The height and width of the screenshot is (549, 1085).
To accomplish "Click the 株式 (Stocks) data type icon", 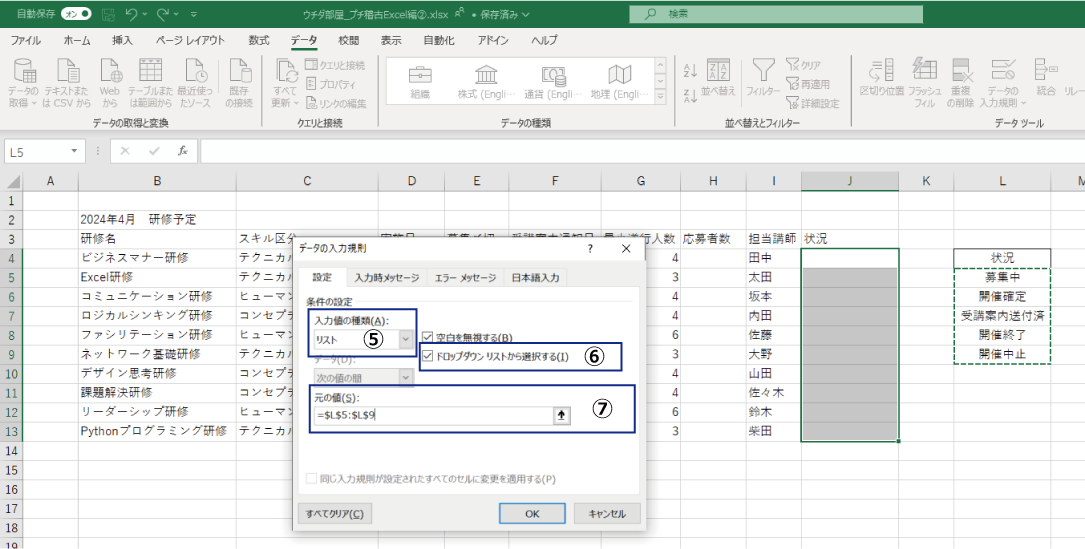I will pos(486,76).
